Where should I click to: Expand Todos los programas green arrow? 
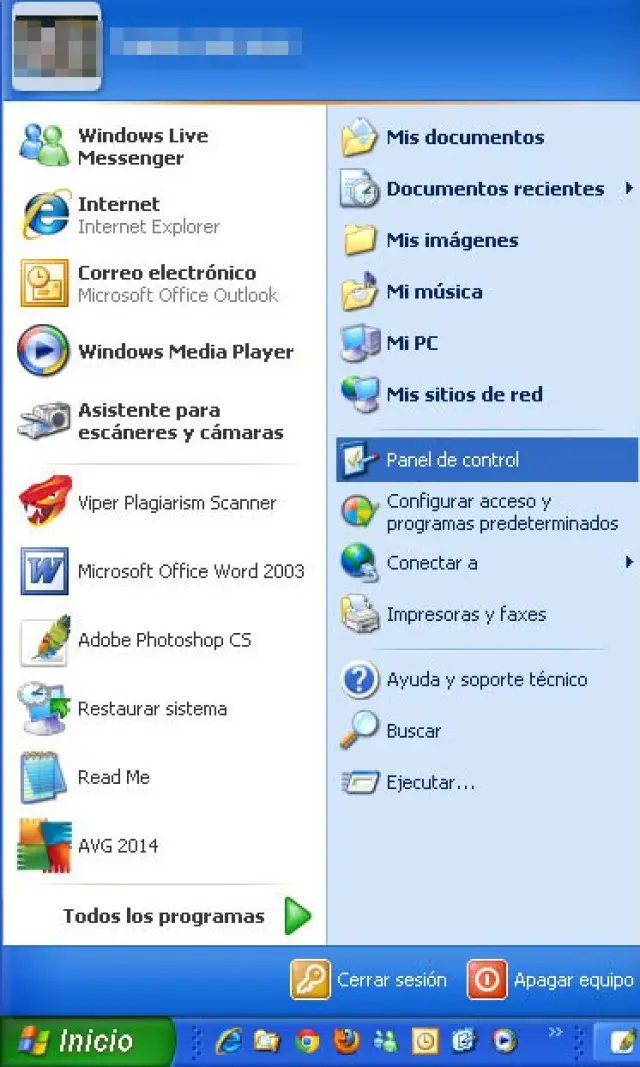coord(298,916)
